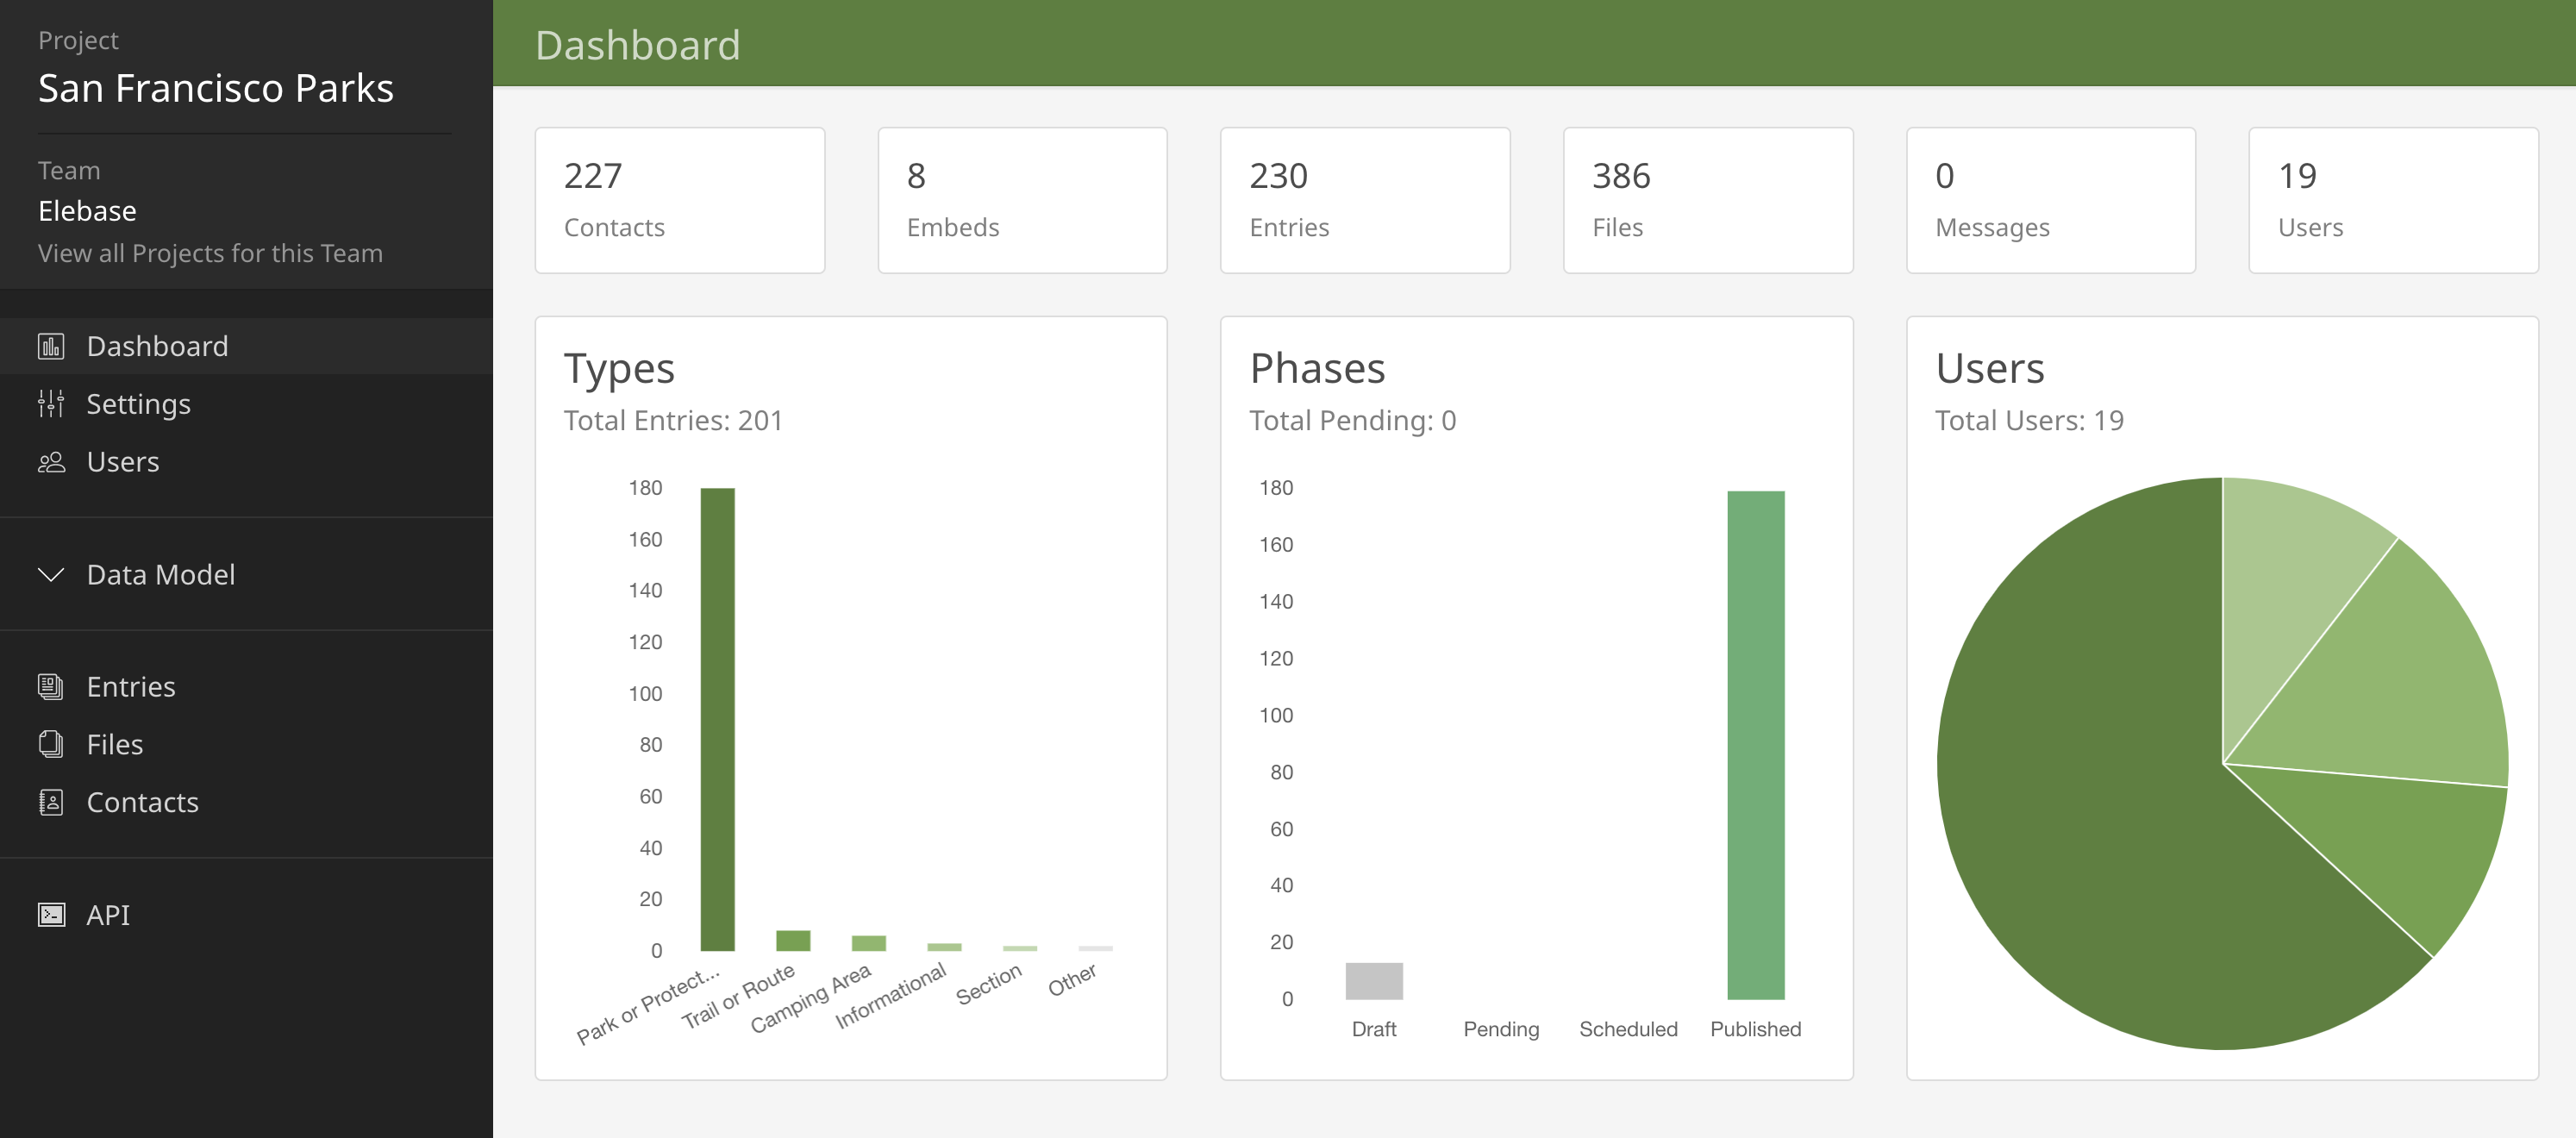Collapse the Data Model chevron

click(51, 574)
